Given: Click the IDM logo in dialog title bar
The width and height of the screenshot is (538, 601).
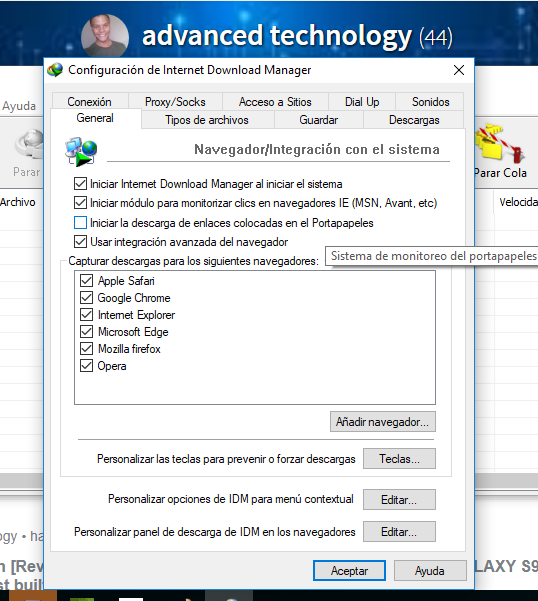Looking at the screenshot, I should 55,70.
